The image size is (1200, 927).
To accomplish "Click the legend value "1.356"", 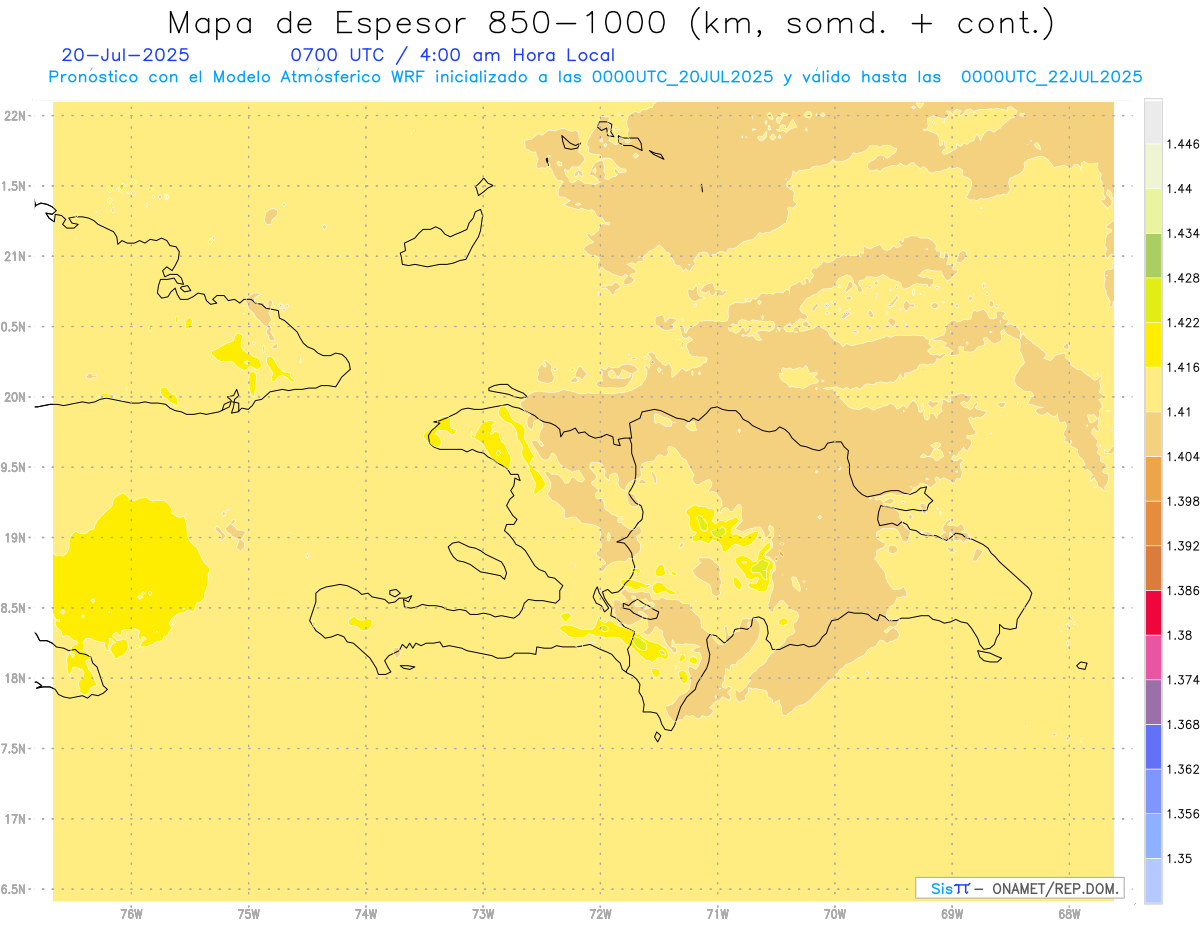I will pos(1185,814).
